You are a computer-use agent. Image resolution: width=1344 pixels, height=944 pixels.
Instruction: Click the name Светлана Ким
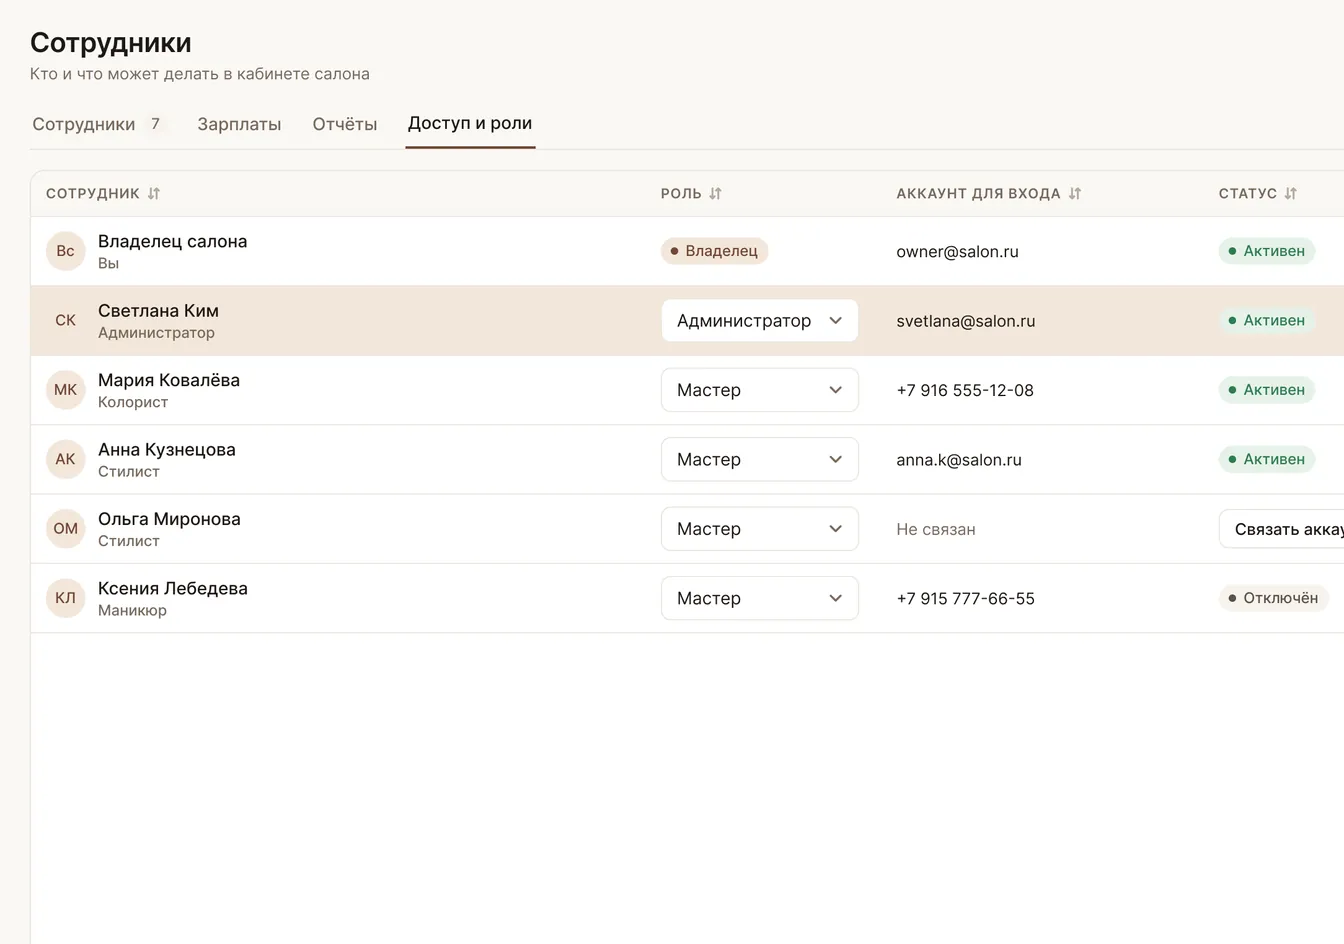[x=158, y=311]
